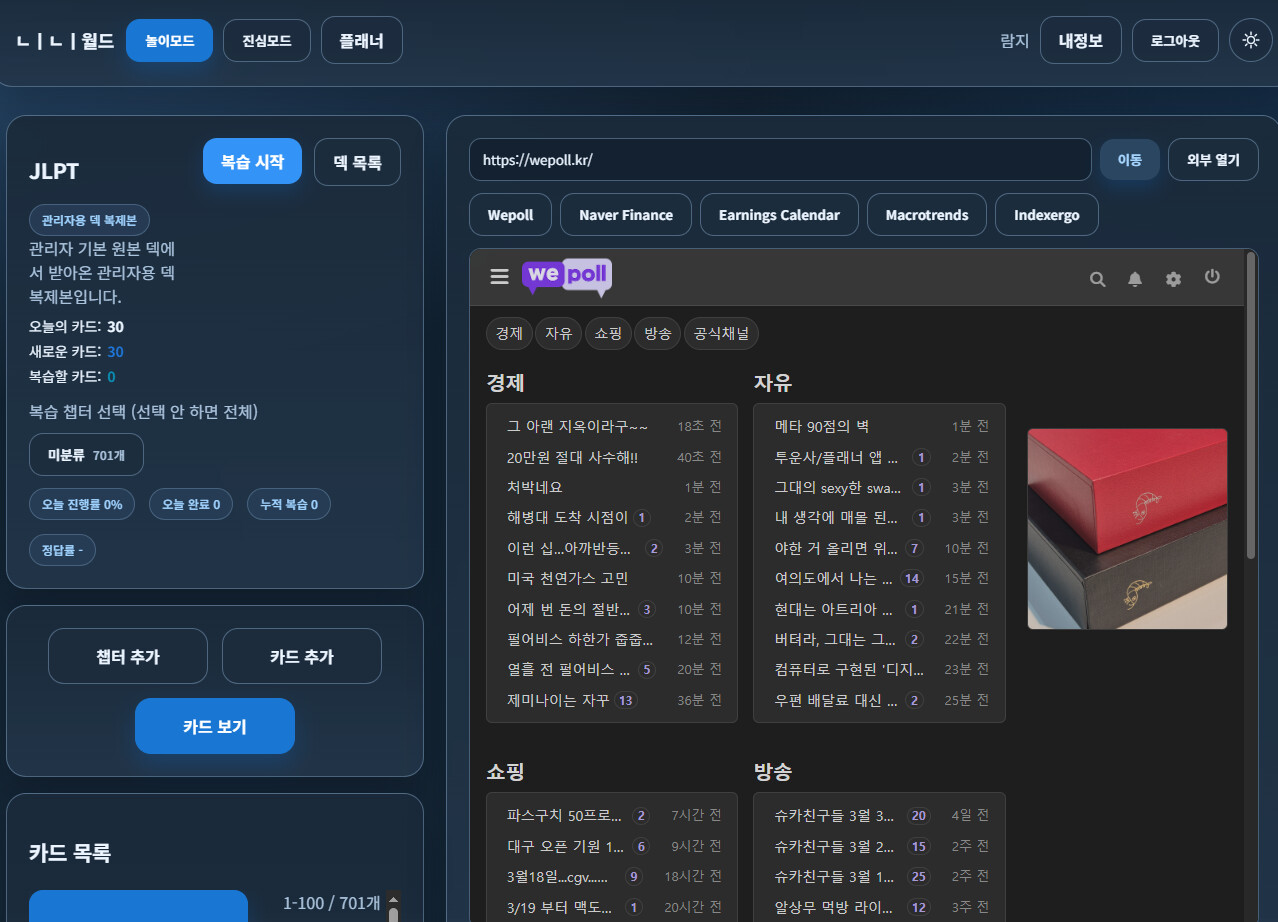Open 내정보 page

1081,41
